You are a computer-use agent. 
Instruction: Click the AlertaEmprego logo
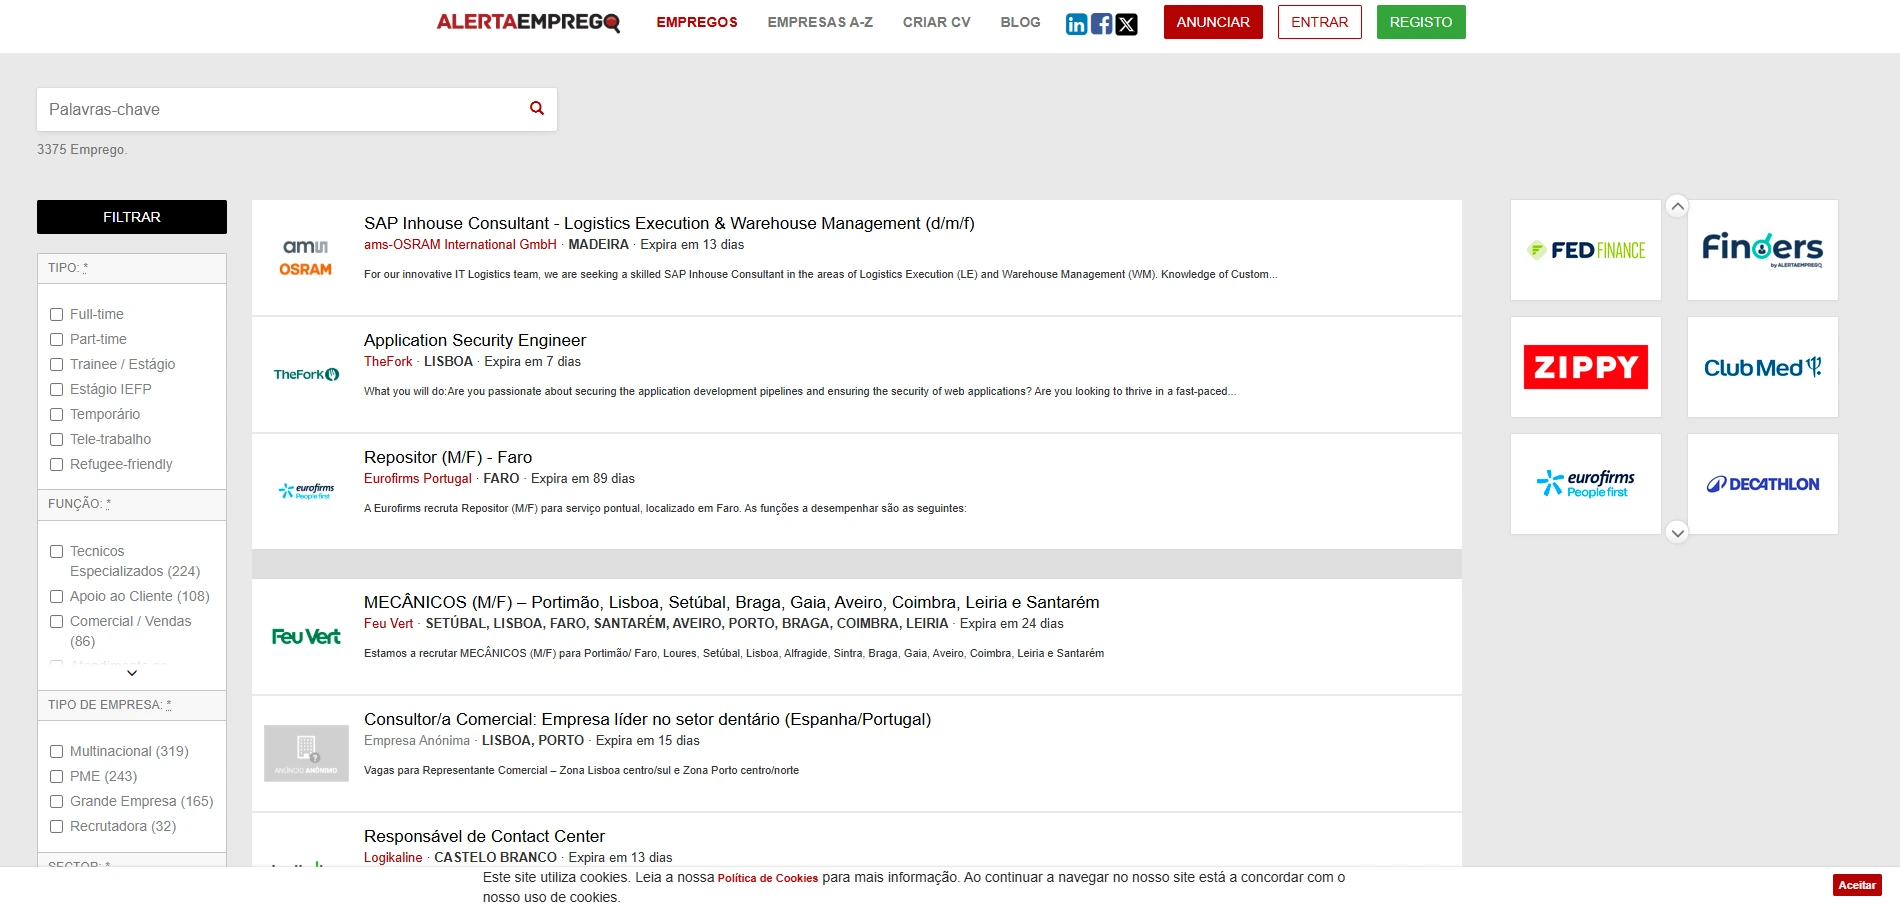pos(528,22)
